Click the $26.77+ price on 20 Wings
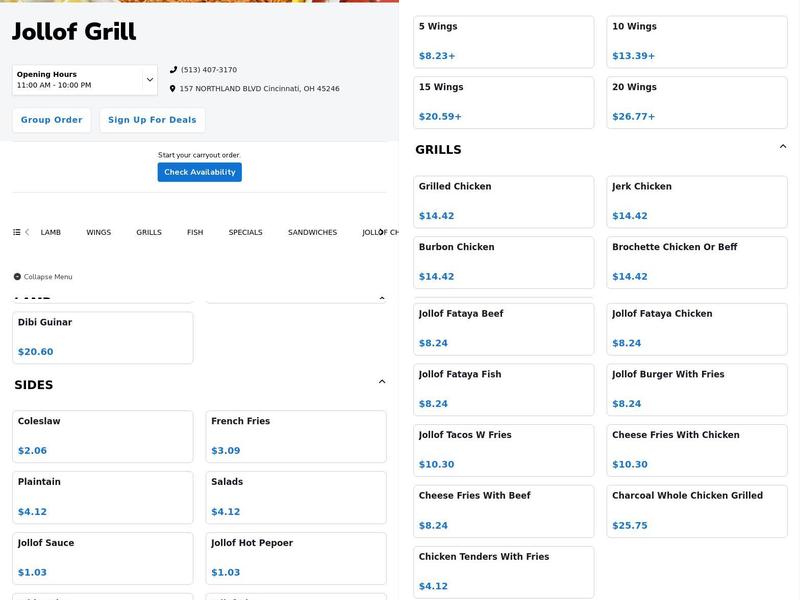The width and height of the screenshot is (800, 600). pos(634,116)
